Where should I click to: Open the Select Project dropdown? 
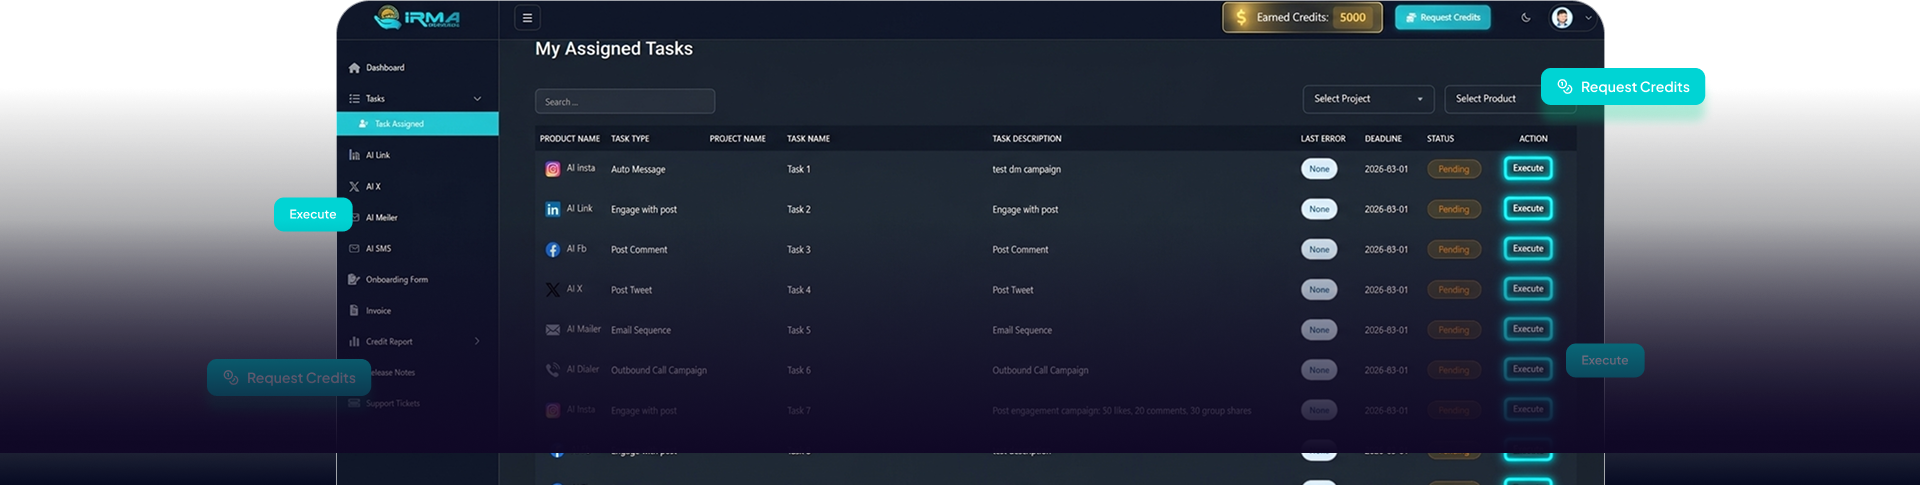1367,99
